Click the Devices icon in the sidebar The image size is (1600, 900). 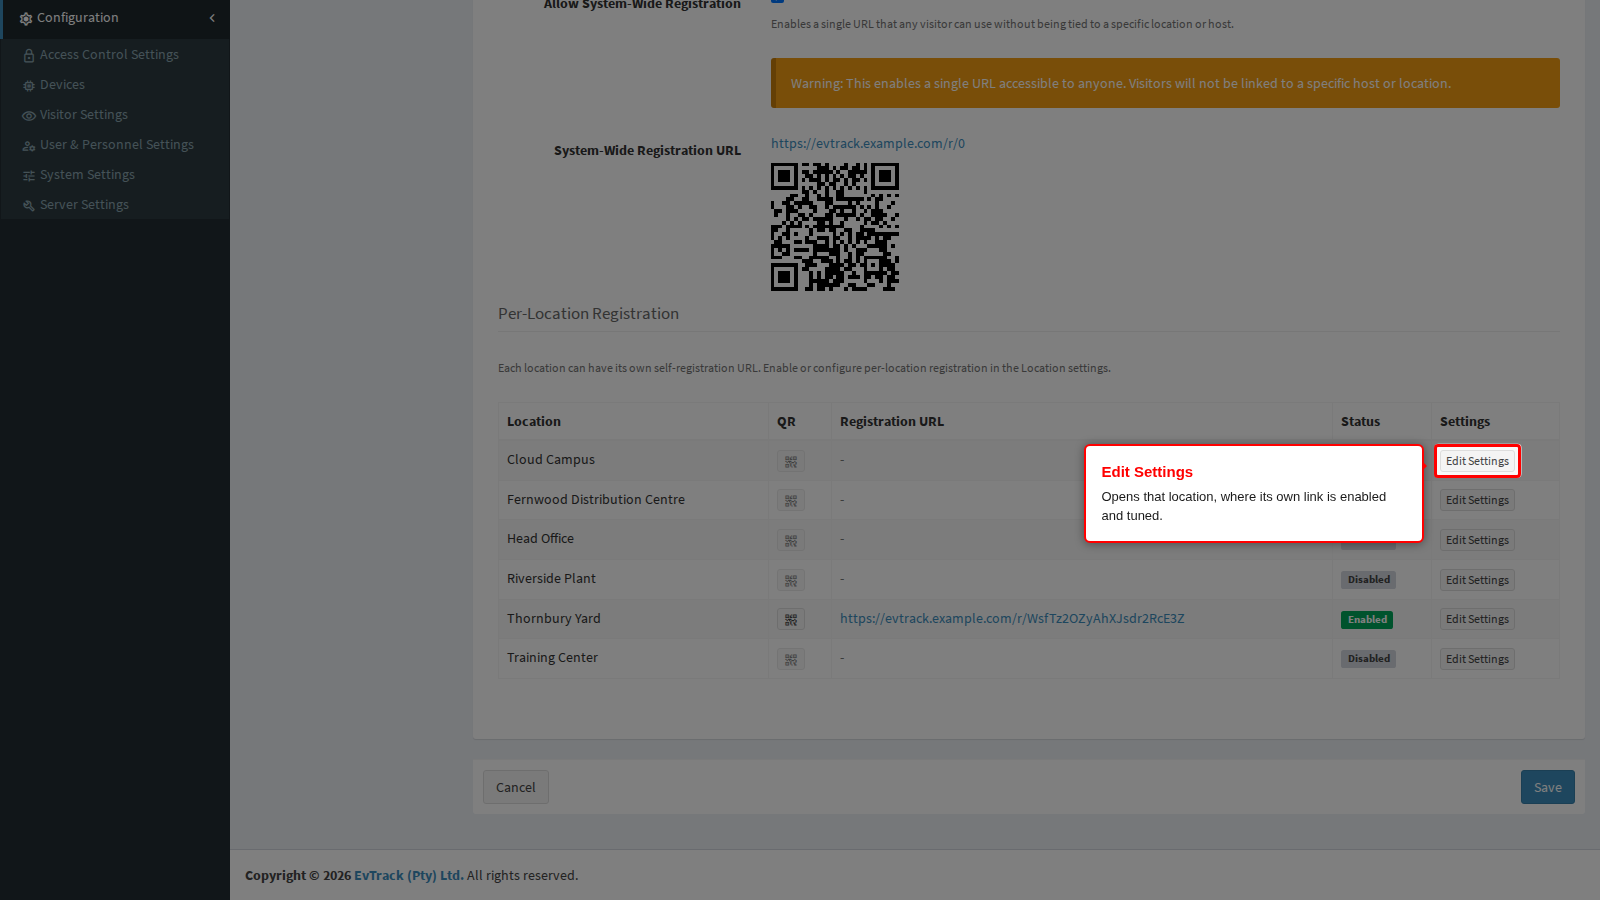(x=29, y=86)
